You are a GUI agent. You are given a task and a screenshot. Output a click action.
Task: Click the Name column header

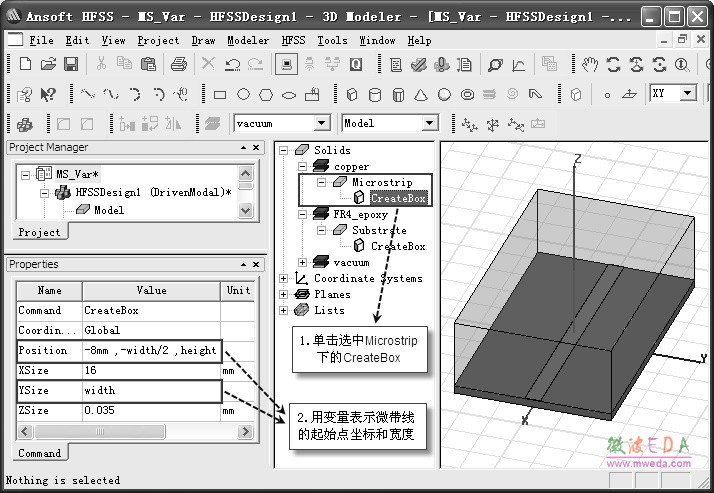click(x=49, y=290)
